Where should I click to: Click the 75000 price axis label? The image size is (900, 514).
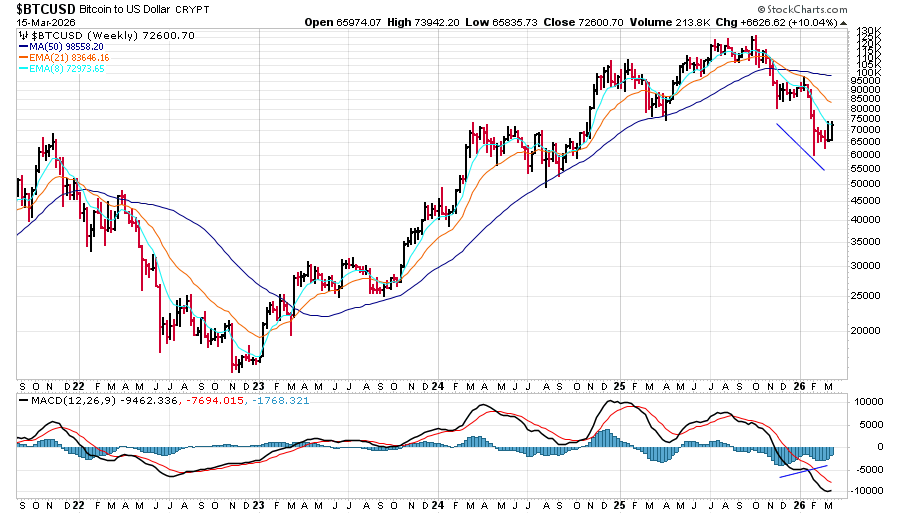pyautogui.click(x=865, y=119)
